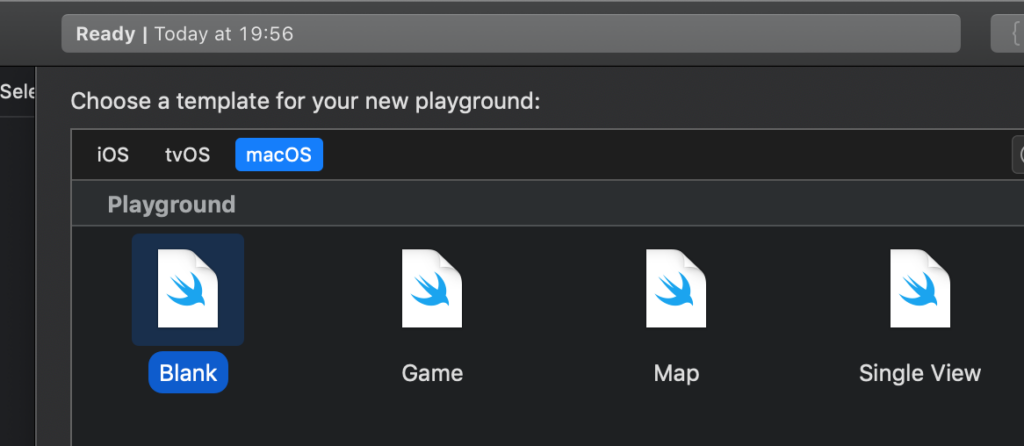The image size is (1024, 446).
Task: Select the Game playground template icon
Action: pos(432,289)
